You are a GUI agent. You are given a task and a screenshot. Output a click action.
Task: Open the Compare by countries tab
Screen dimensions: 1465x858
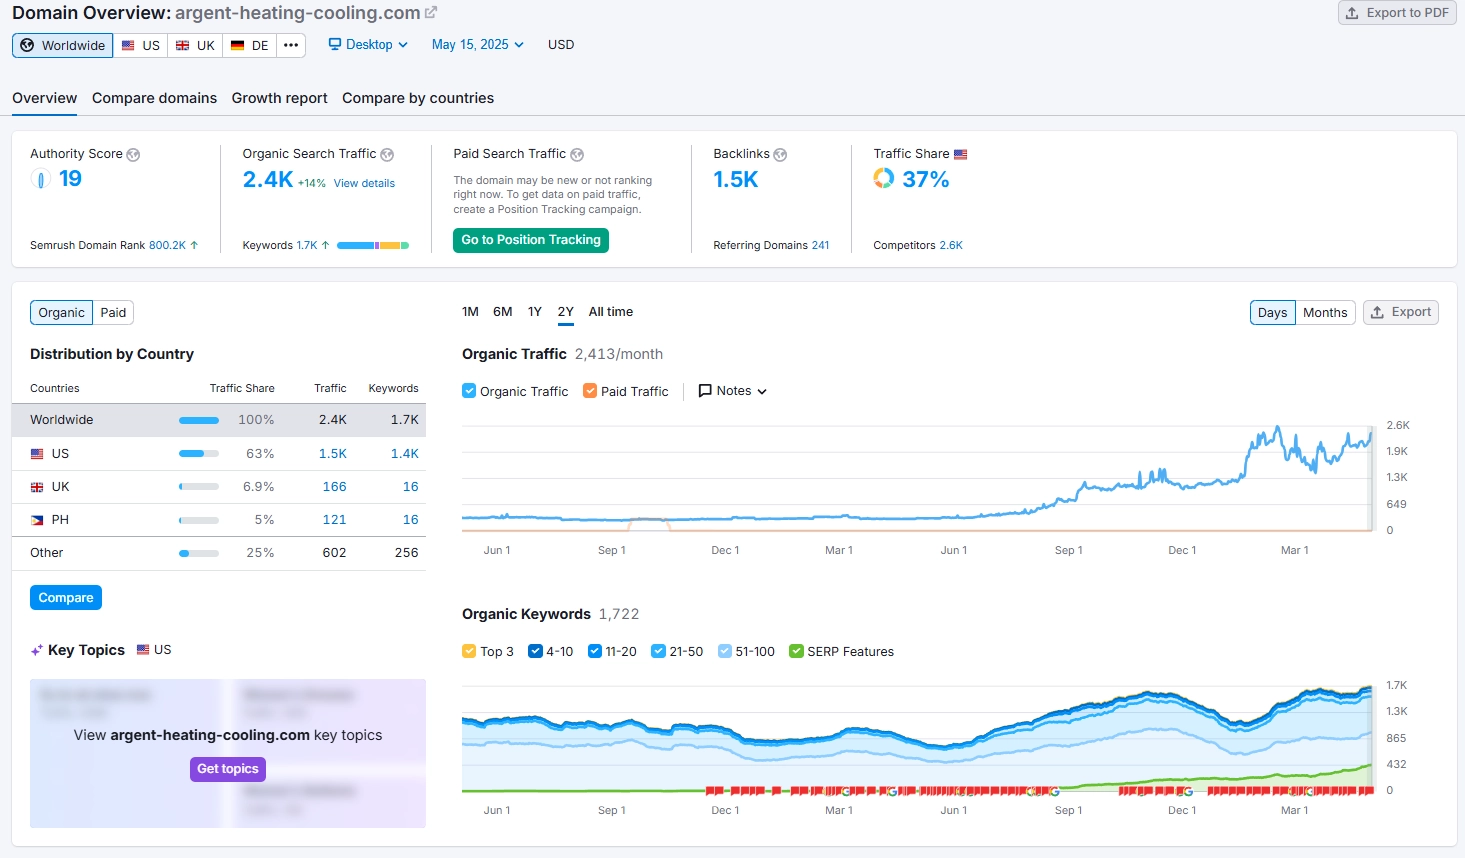click(418, 98)
